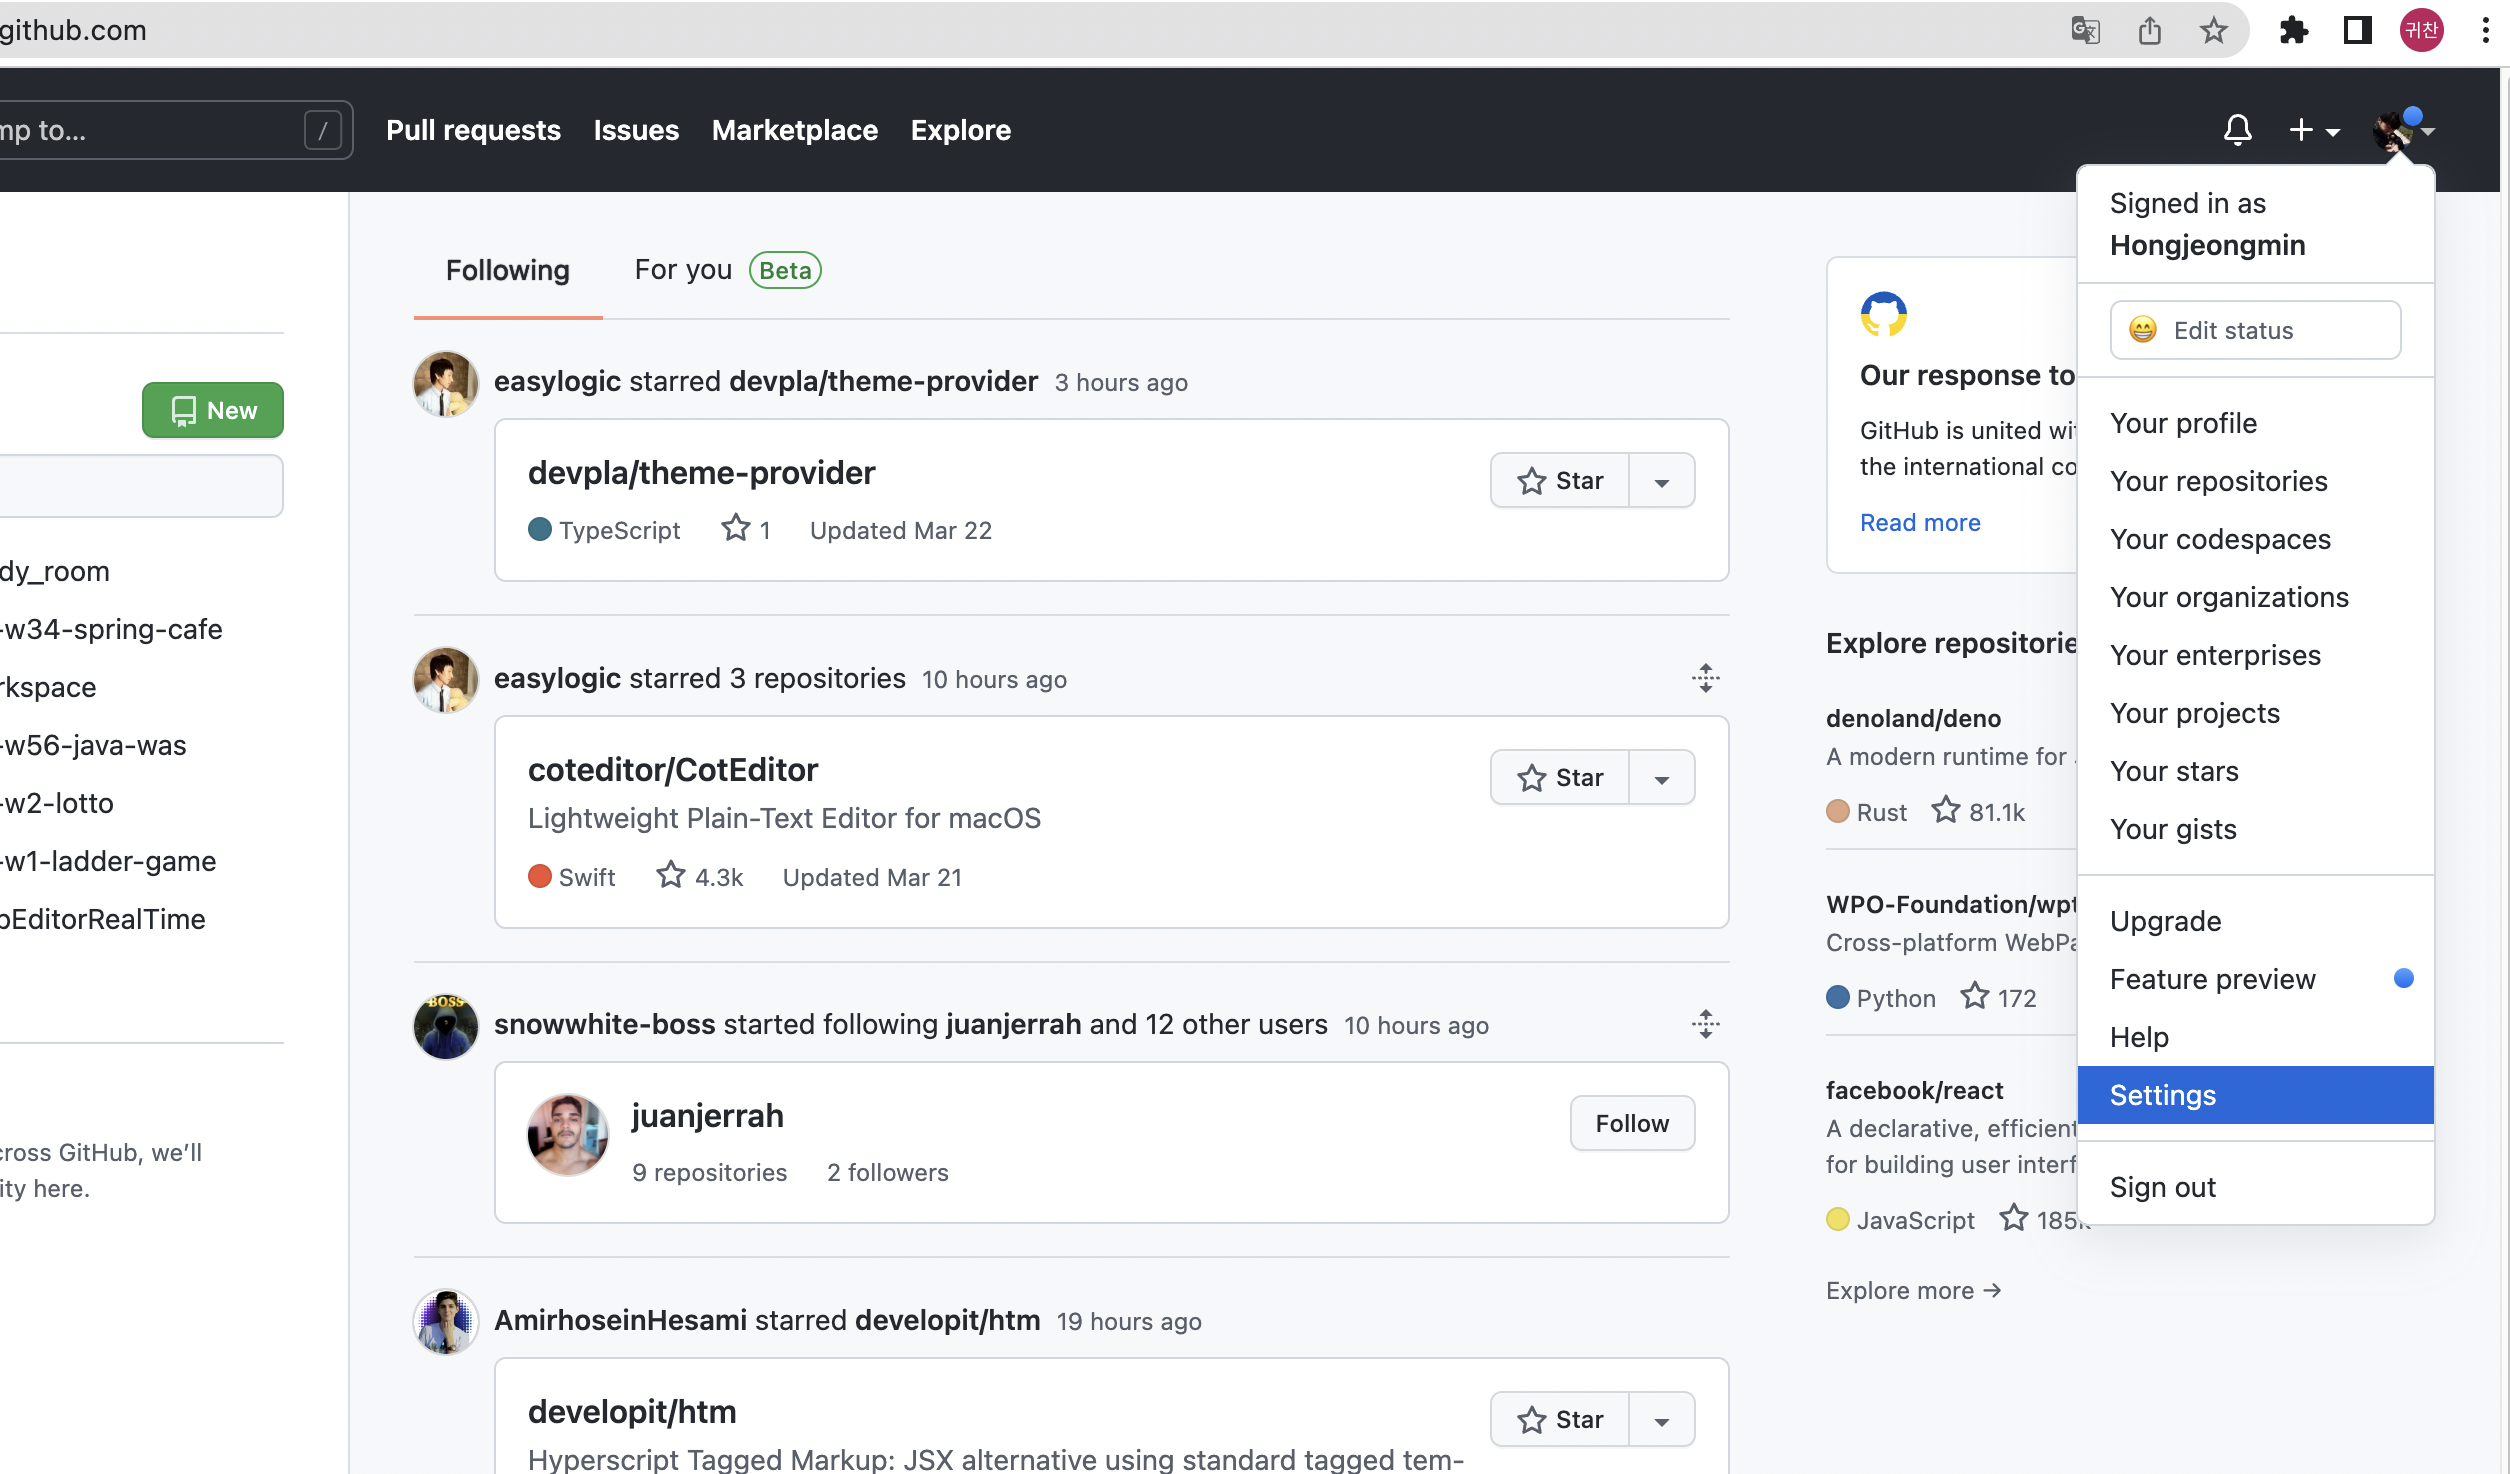The height and width of the screenshot is (1474, 2510).
Task: Click the Chrome extensions puzzle icon
Action: point(2293,31)
